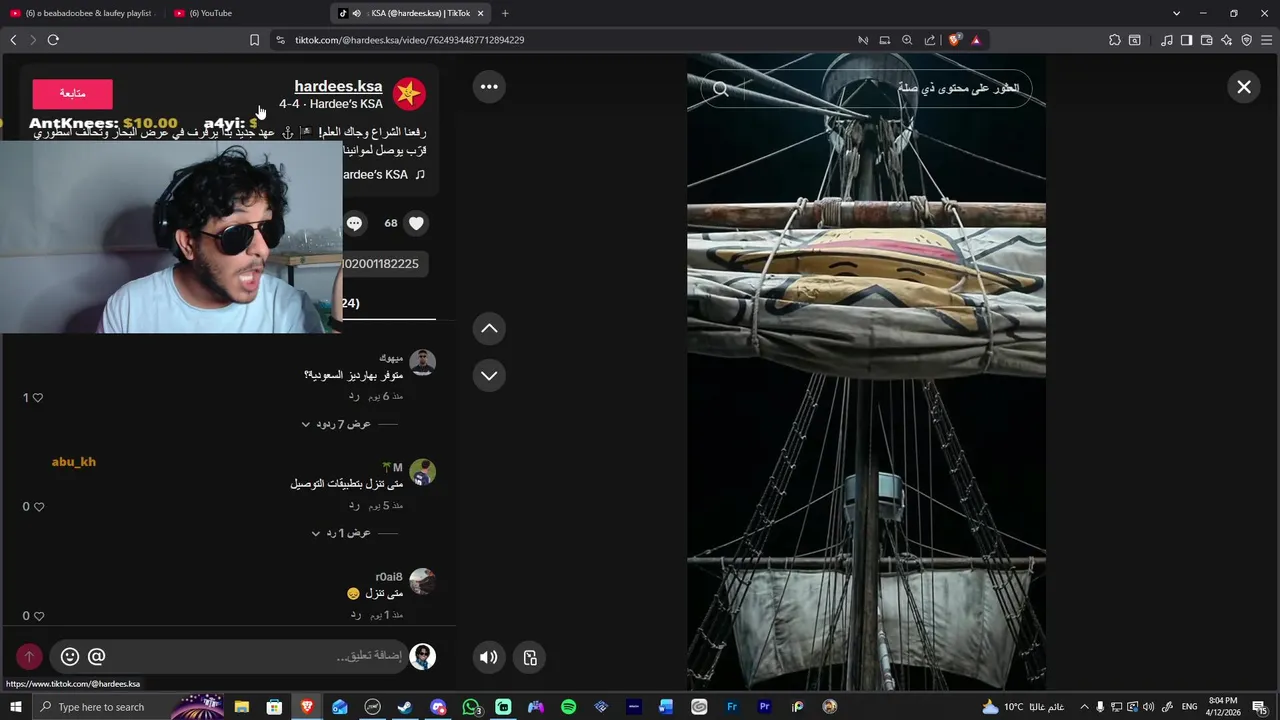Screen dimensions: 1280x720
Task: Open a new browser tab
Action: 505,13
